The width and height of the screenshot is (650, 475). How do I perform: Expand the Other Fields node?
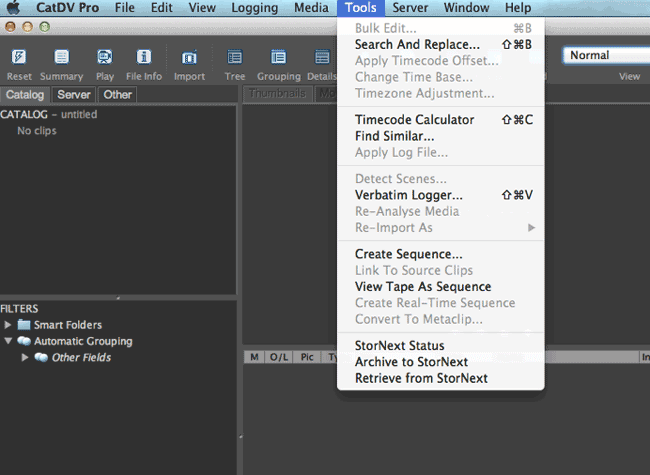pyautogui.click(x=26, y=357)
